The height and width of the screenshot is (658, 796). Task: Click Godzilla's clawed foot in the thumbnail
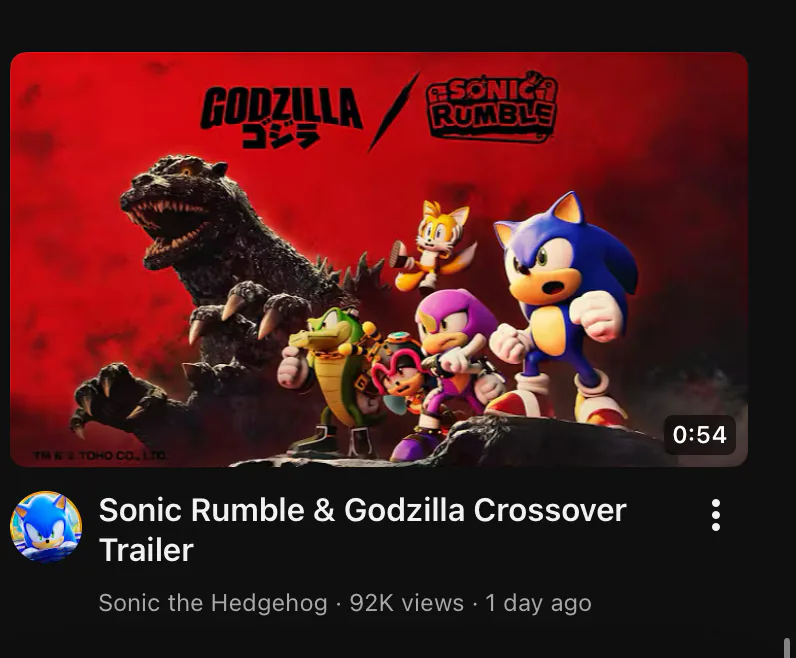point(120,400)
